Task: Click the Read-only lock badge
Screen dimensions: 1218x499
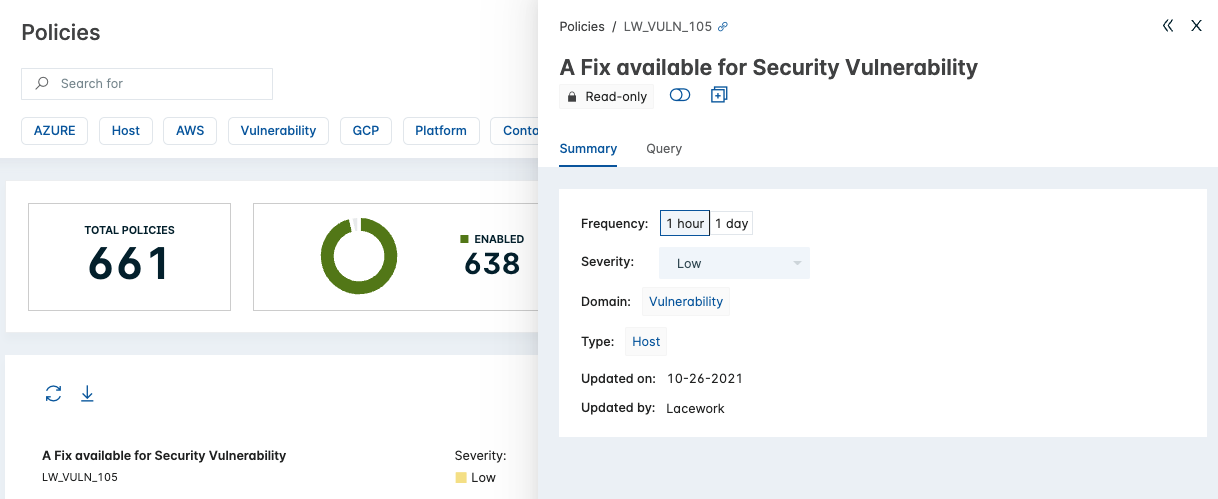Action: pos(606,97)
